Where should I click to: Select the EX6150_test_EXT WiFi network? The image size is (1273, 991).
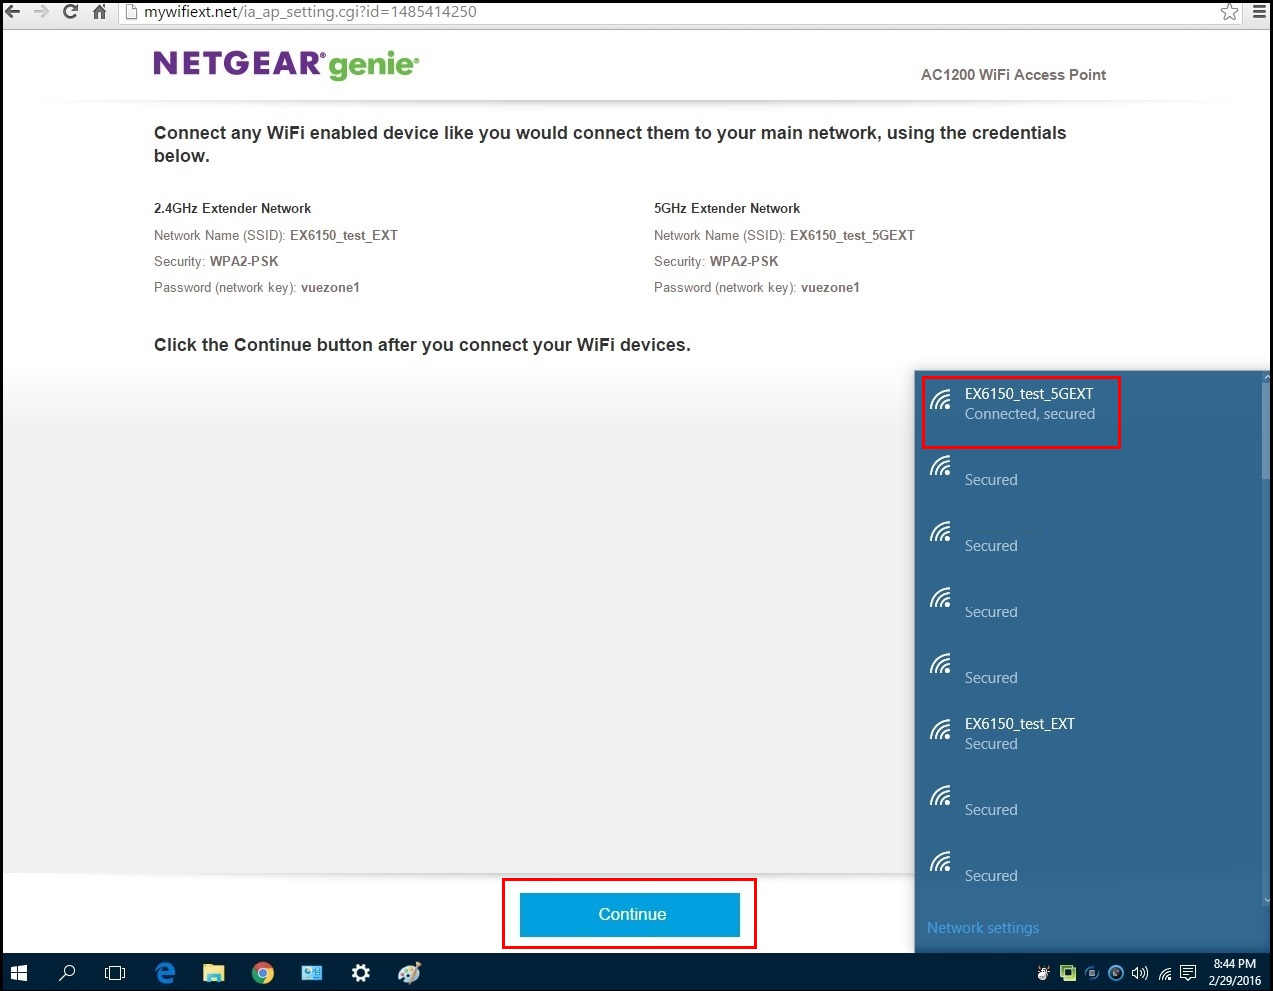tap(1019, 733)
